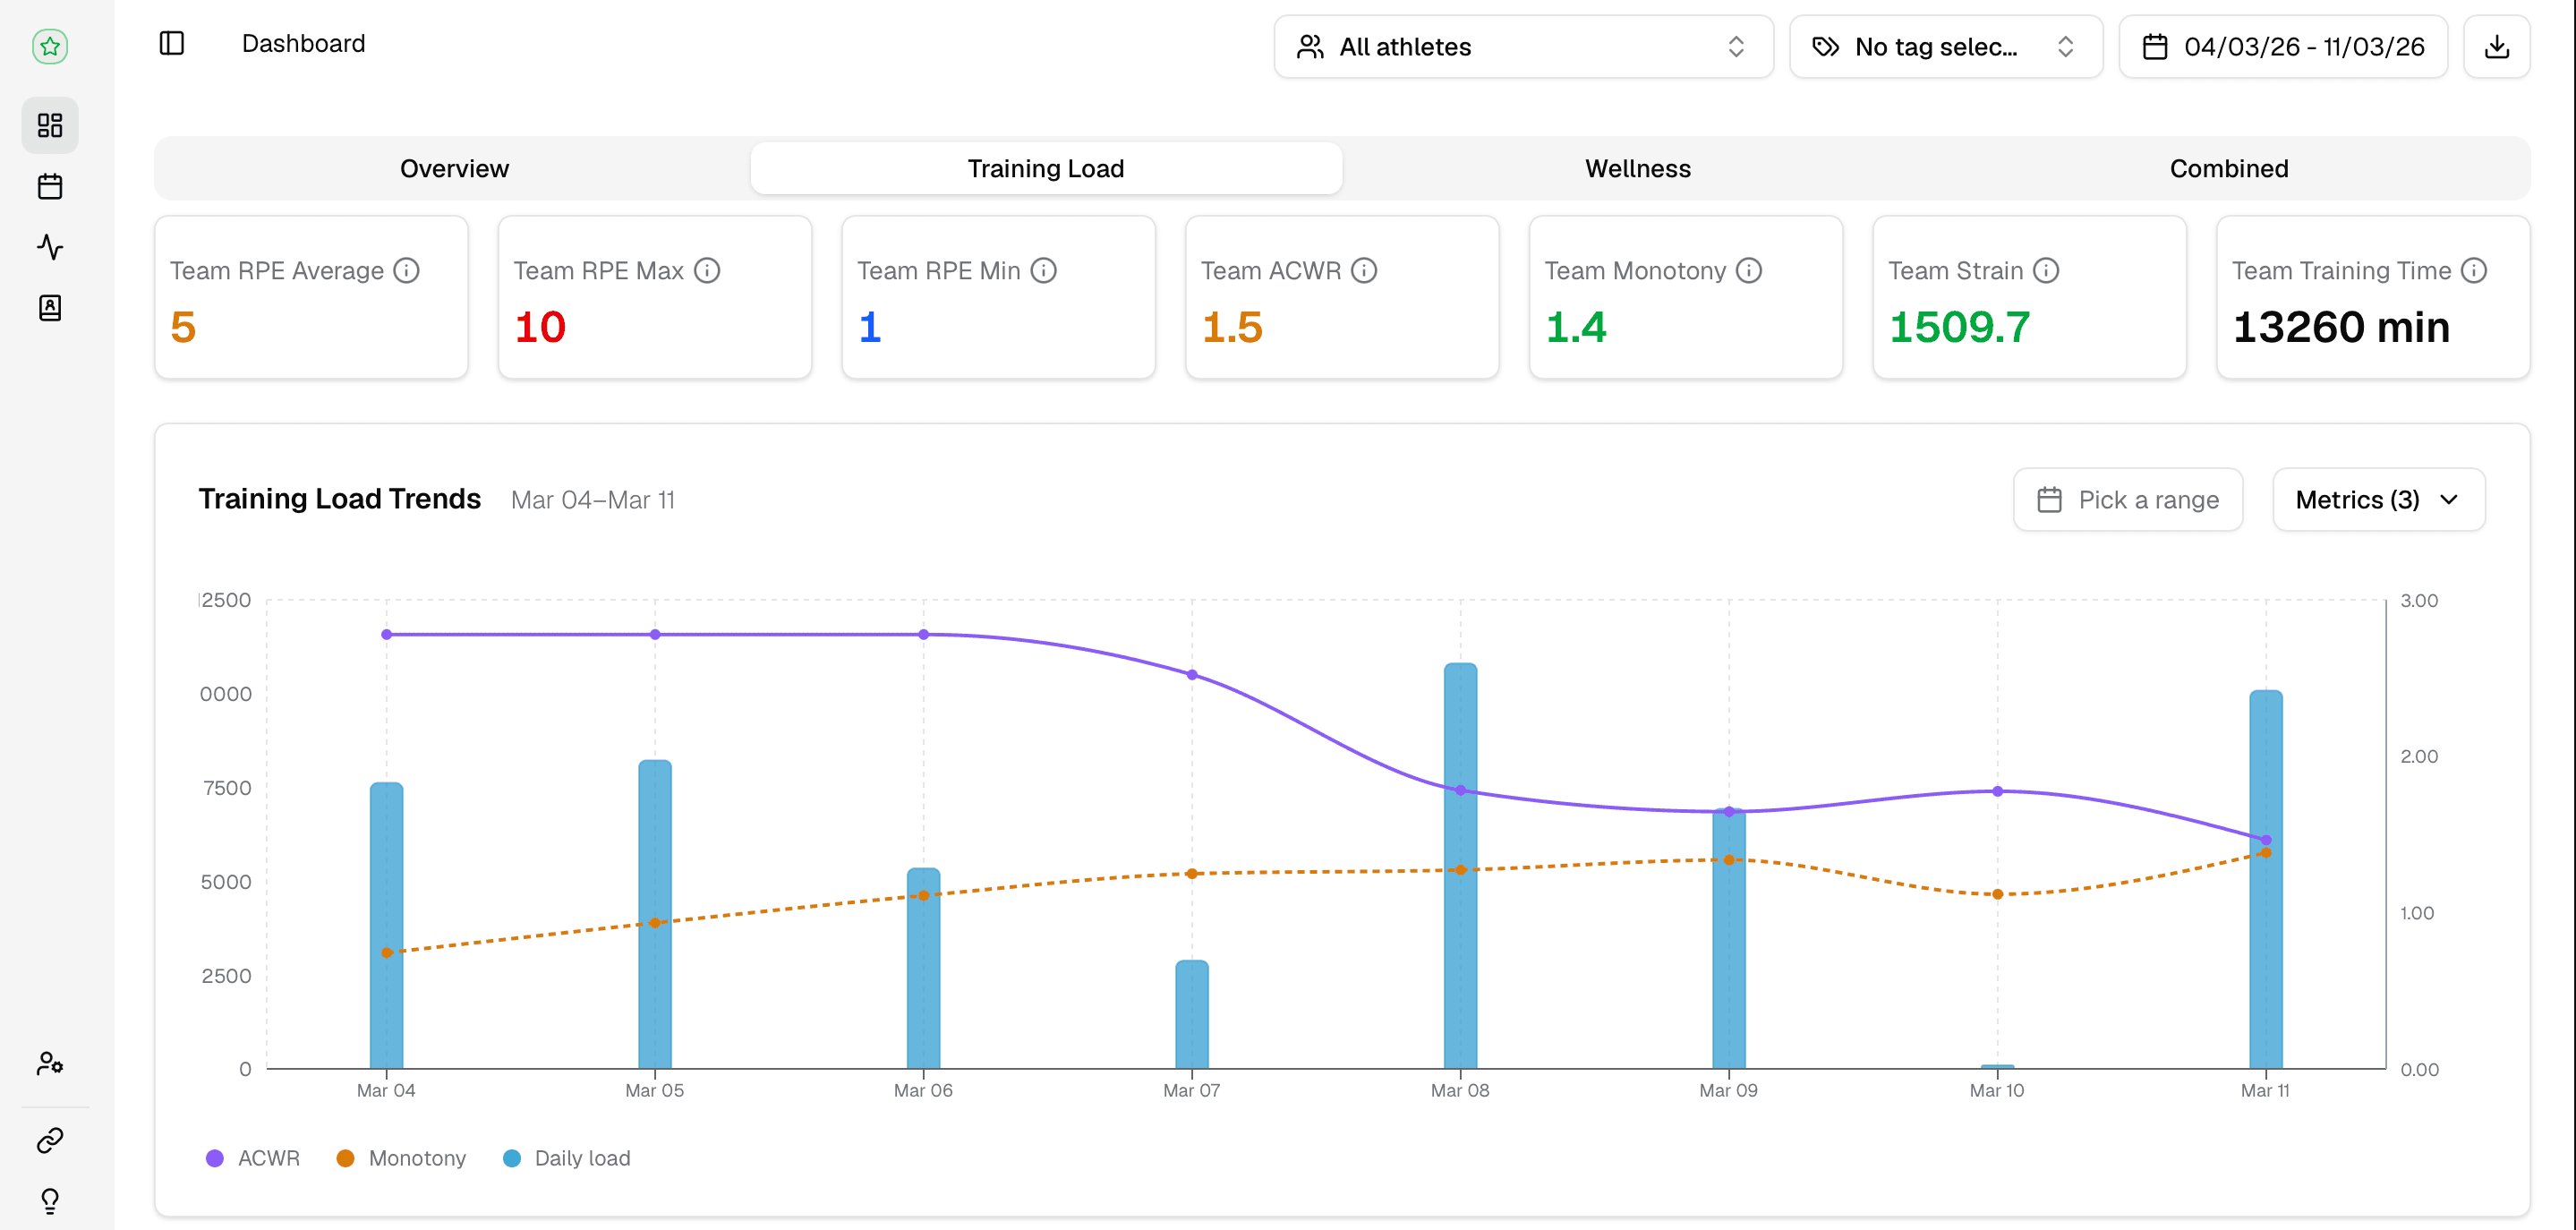
Task: Click the Training Load Trends heading
Action: (340, 499)
